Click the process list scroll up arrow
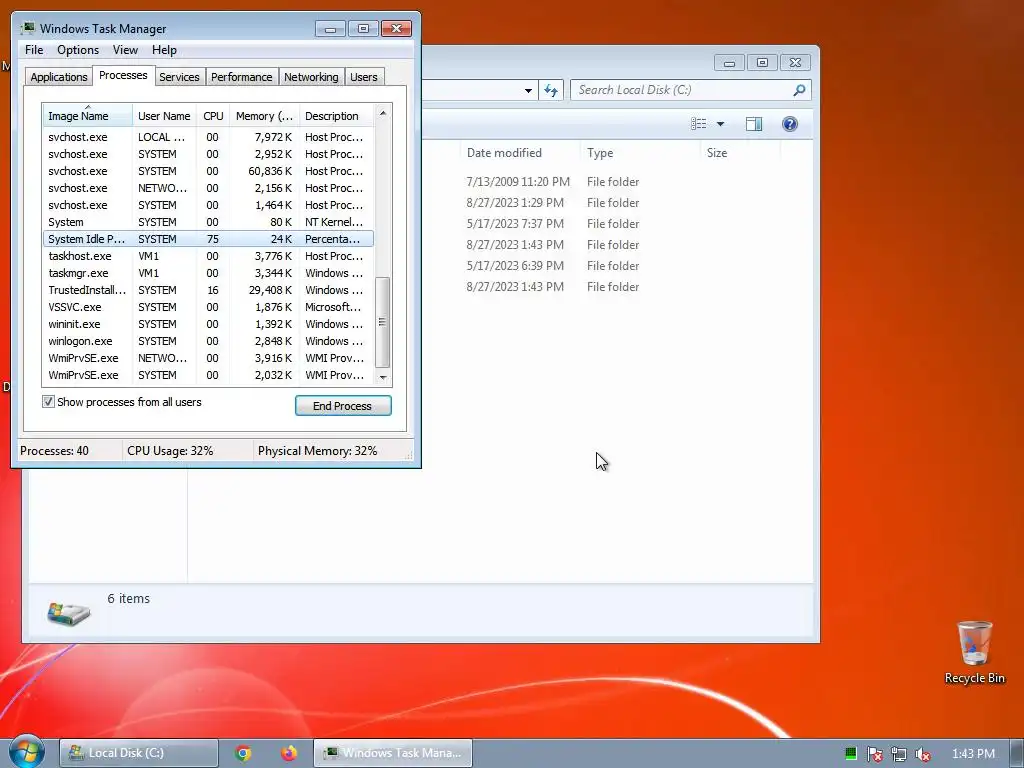The height and width of the screenshot is (768, 1024). tap(383, 114)
